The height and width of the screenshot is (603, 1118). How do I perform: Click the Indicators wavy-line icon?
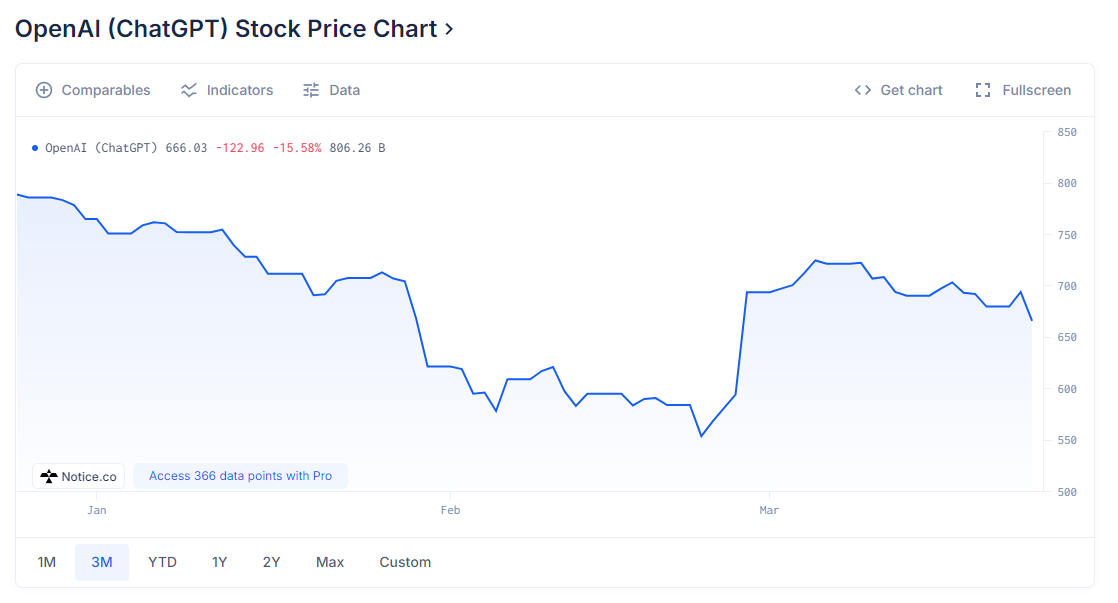click(x=189, y=91)
